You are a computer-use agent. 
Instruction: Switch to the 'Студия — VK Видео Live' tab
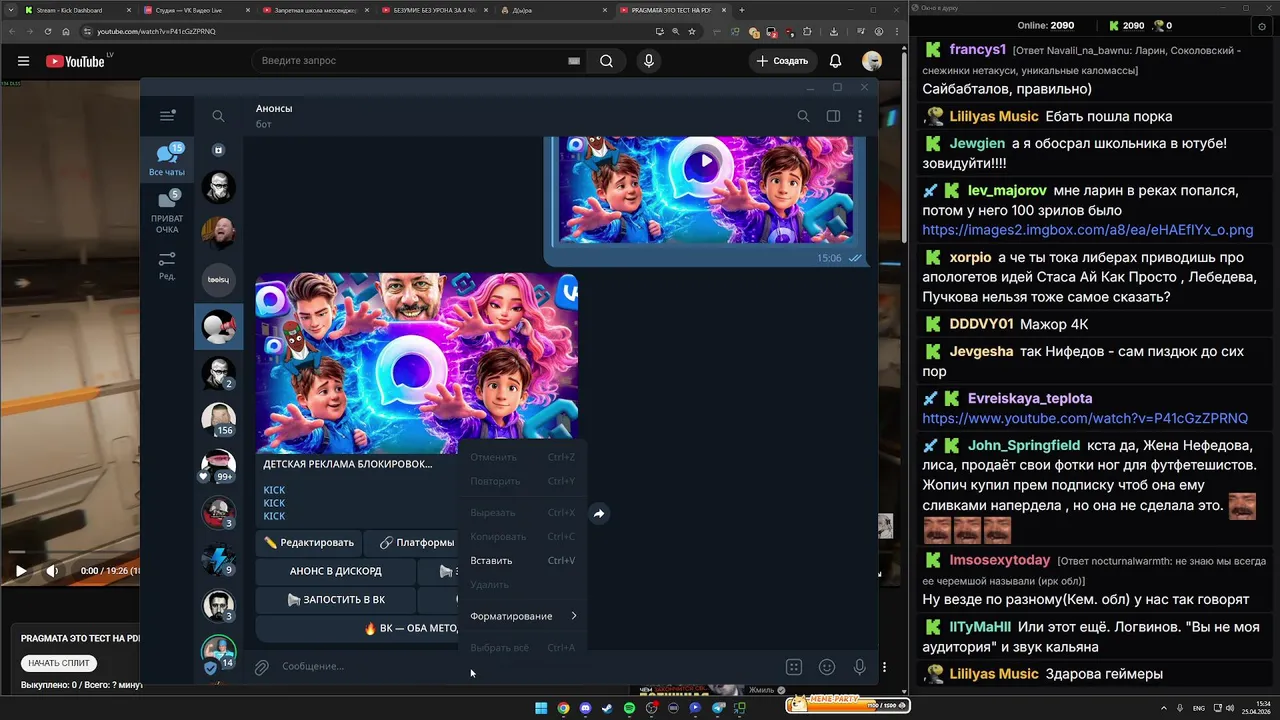[x=193, y=10]
